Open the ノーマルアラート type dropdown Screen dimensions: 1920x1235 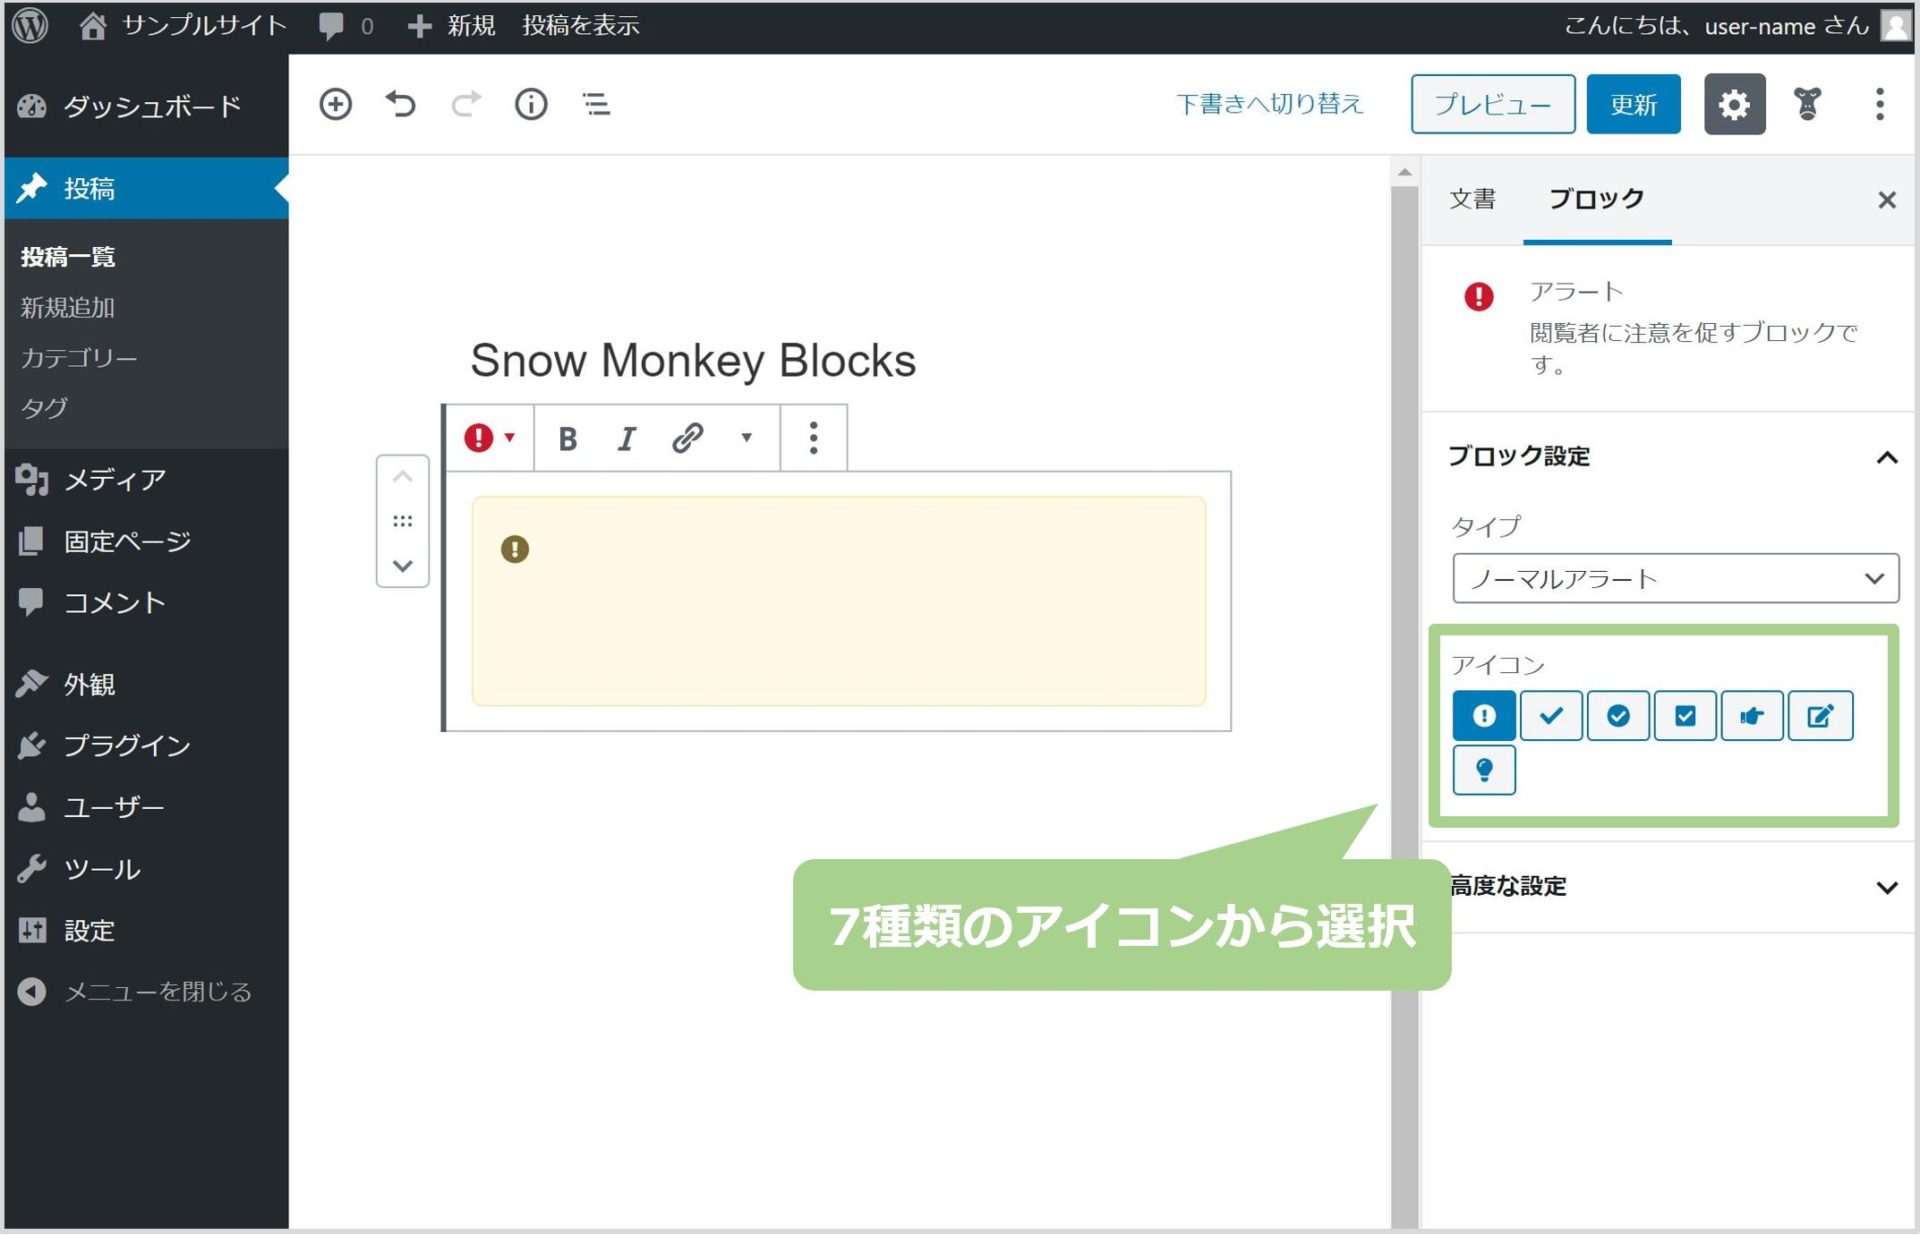(1674, 578)
